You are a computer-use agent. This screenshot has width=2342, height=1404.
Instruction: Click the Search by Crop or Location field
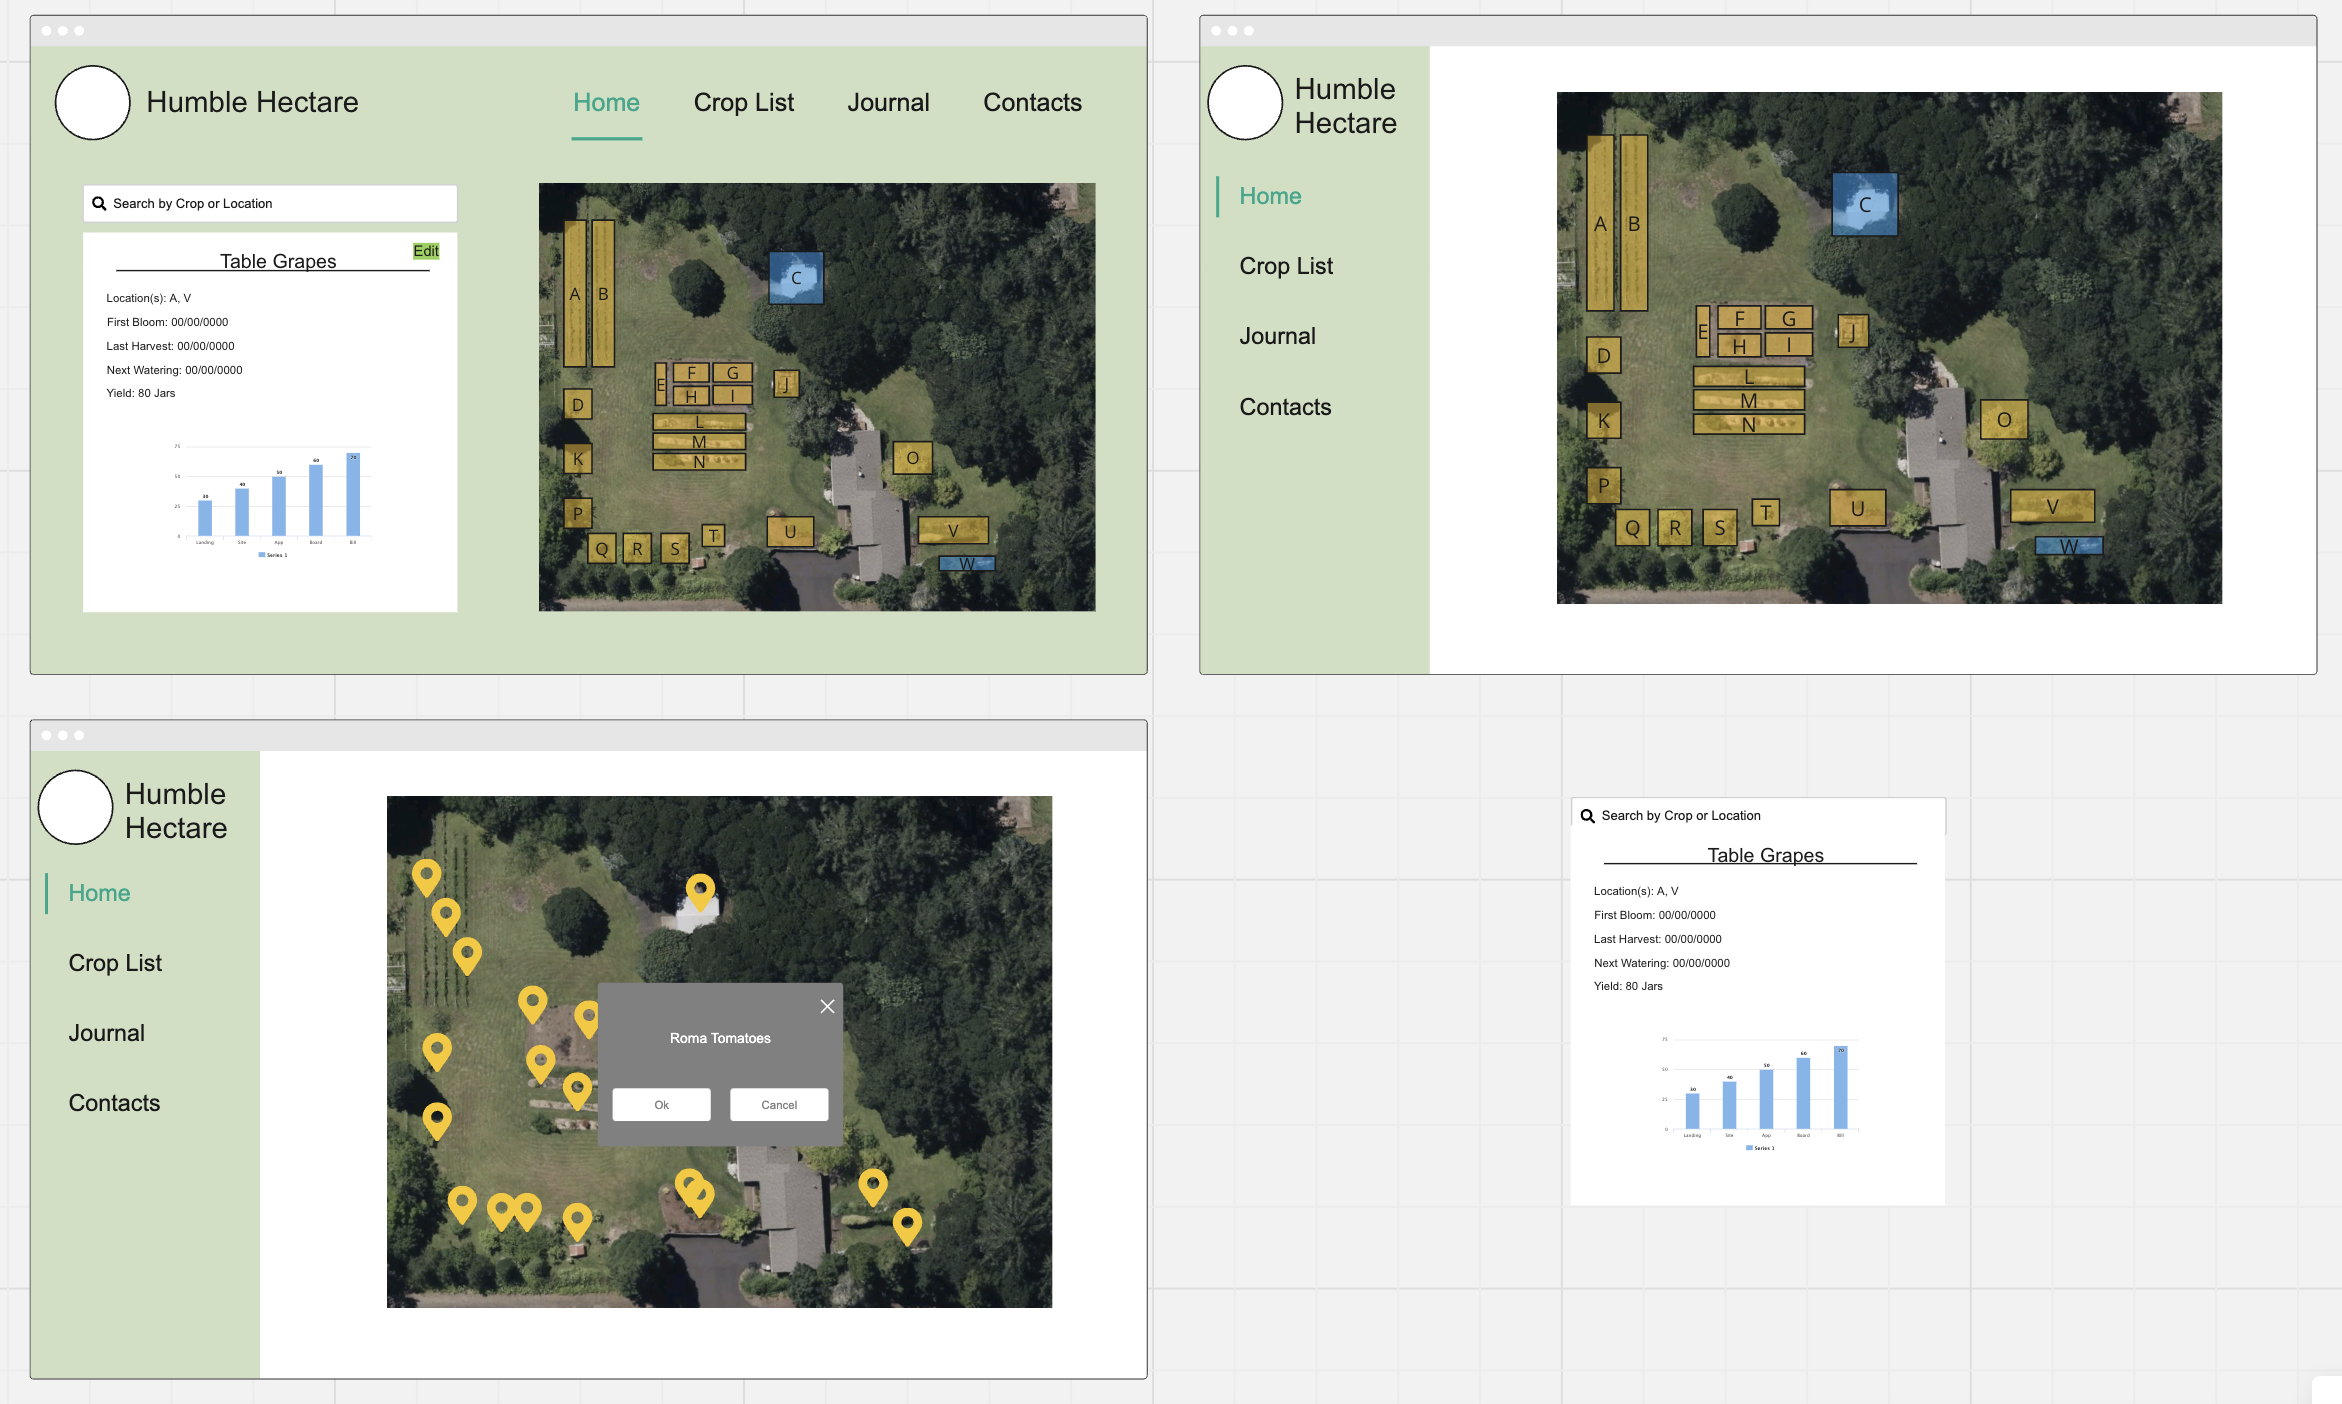[270, 204]
